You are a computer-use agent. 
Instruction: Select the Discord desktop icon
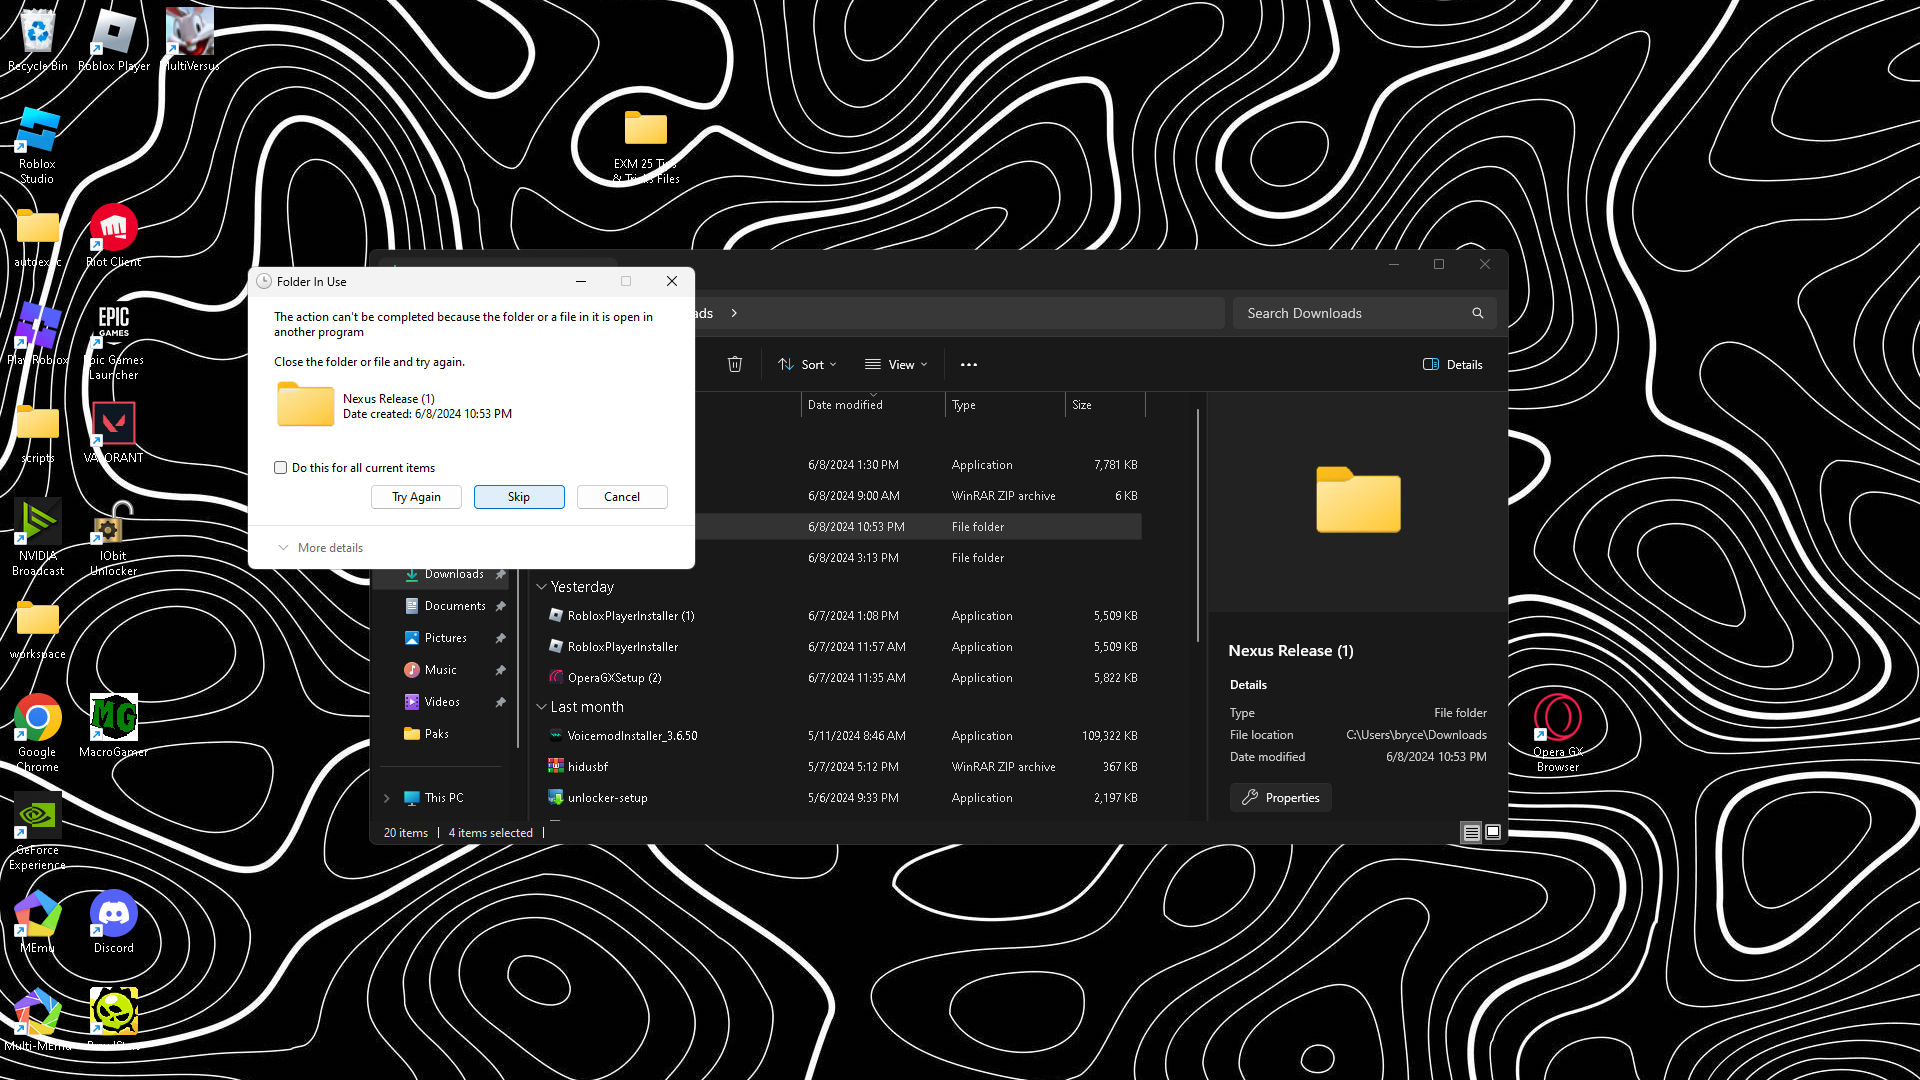pyautogui.click(x=113, y=921)
